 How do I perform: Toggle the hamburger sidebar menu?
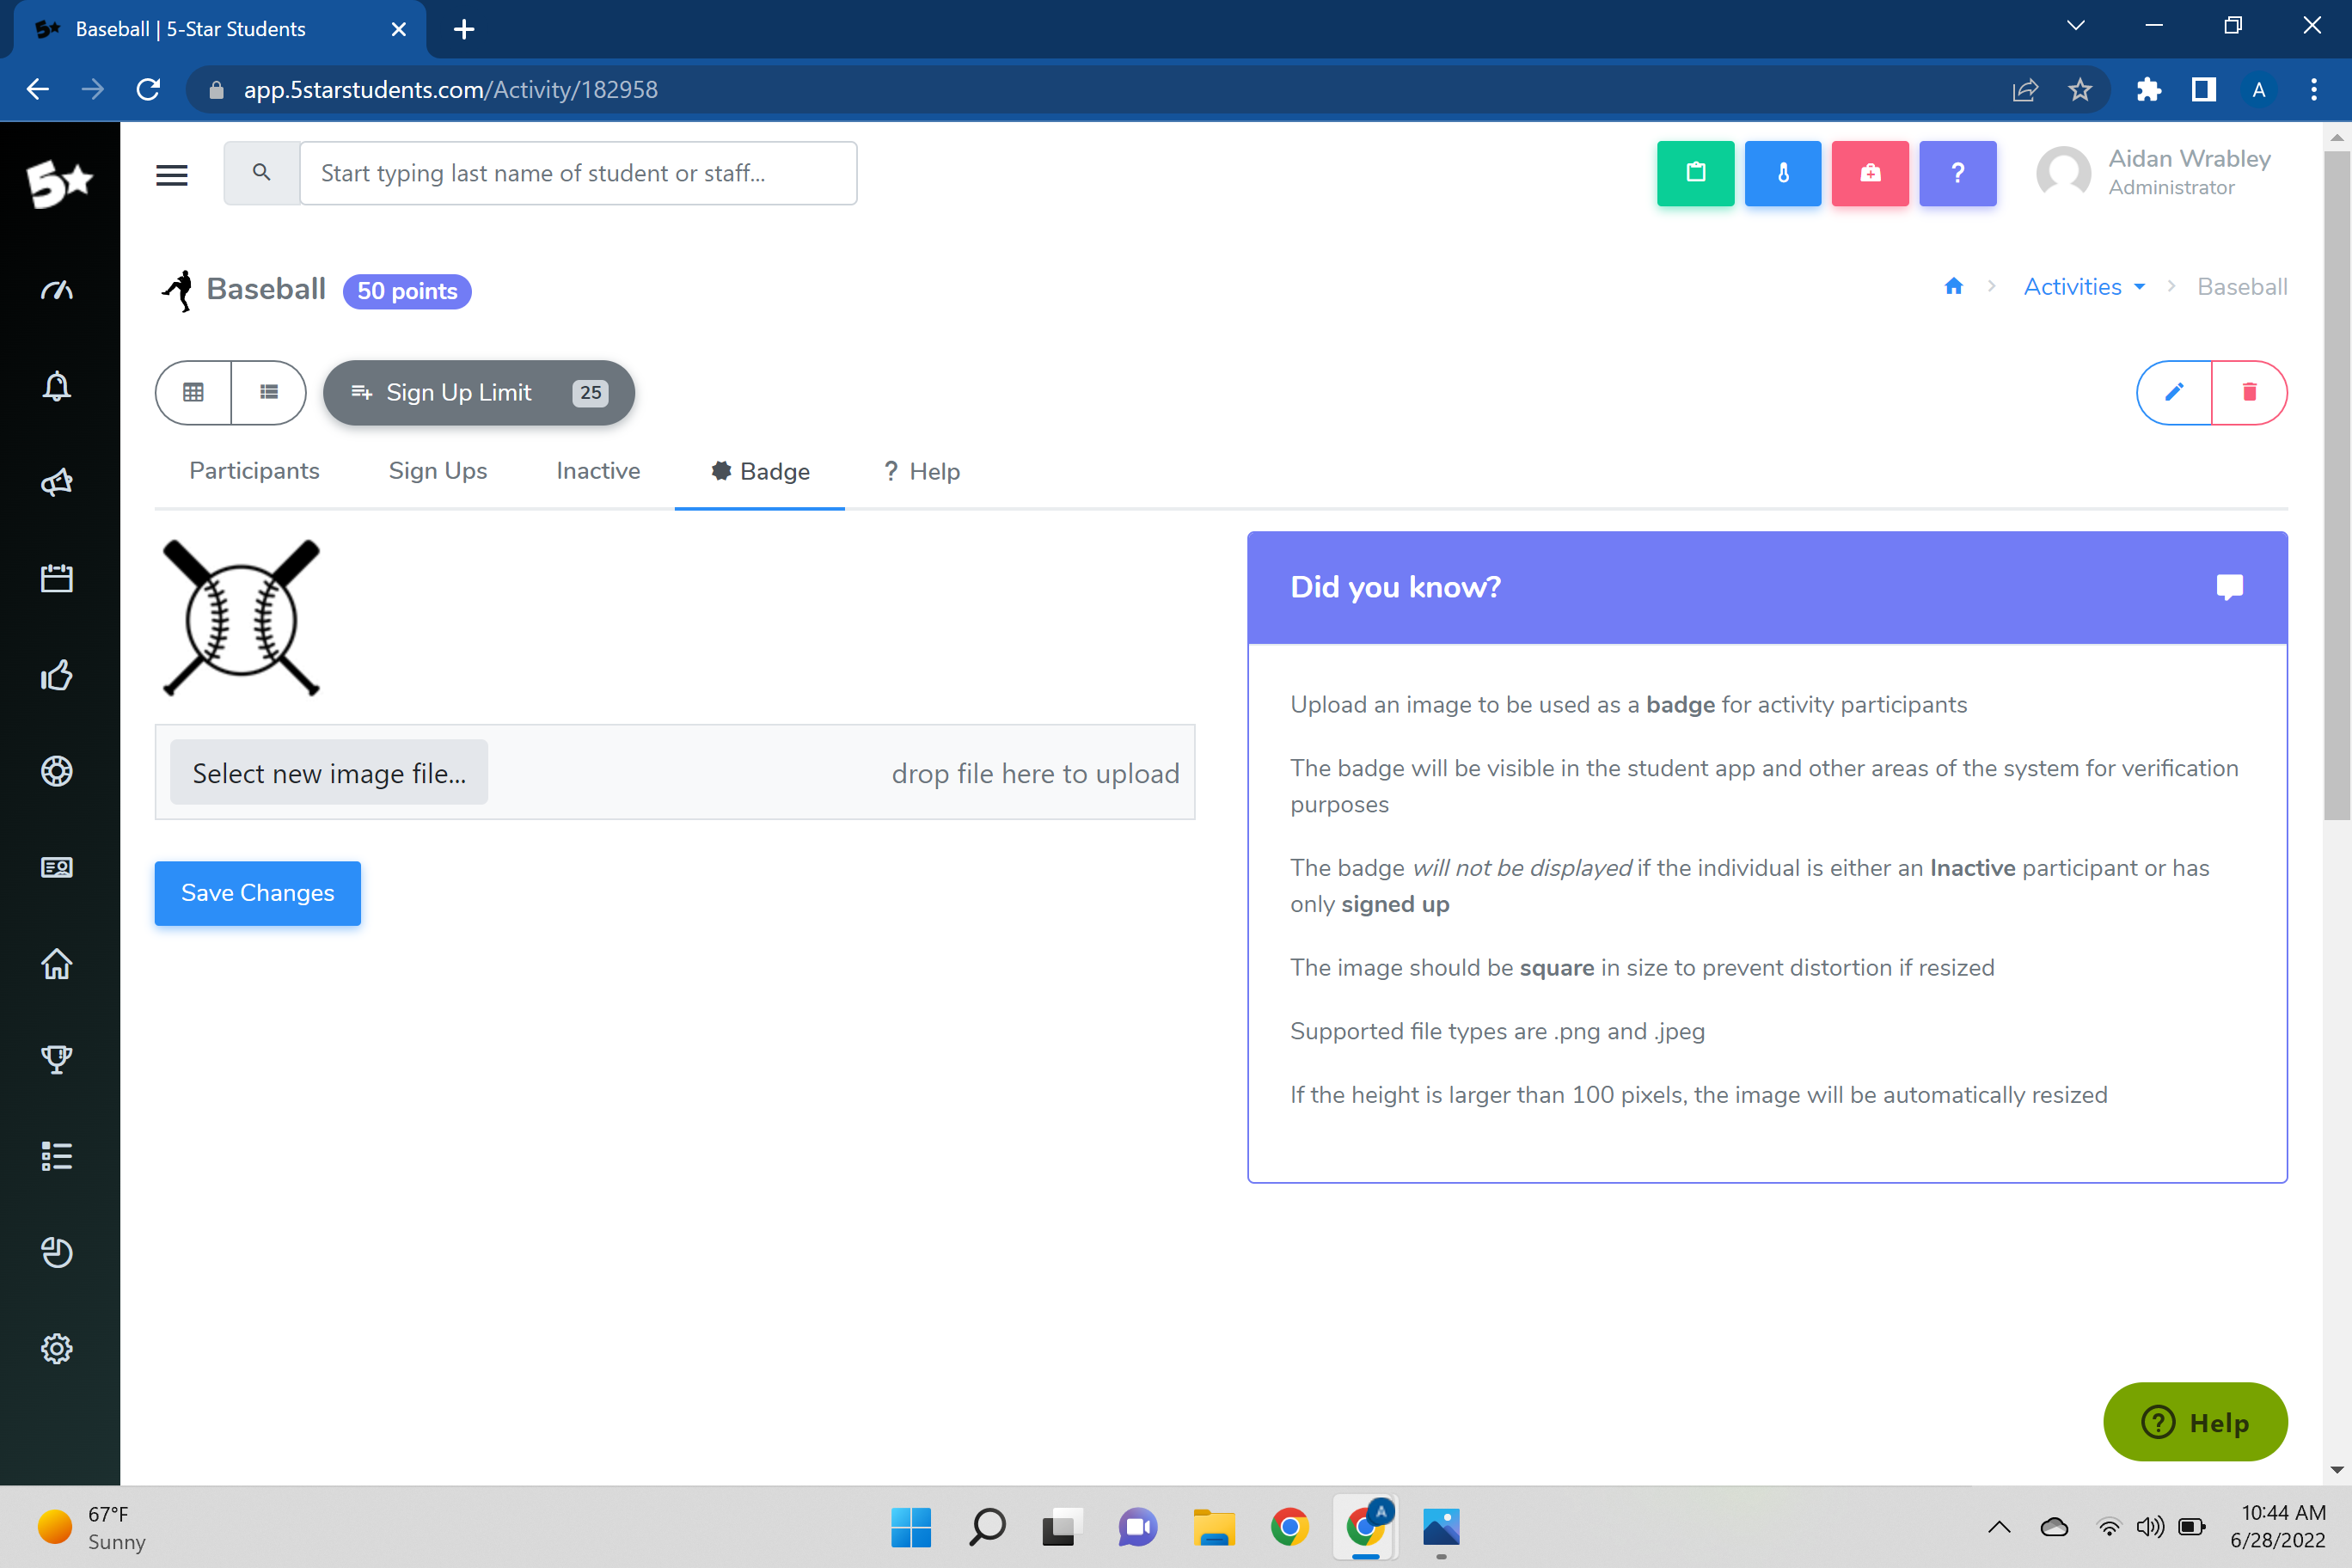(172, 175)
